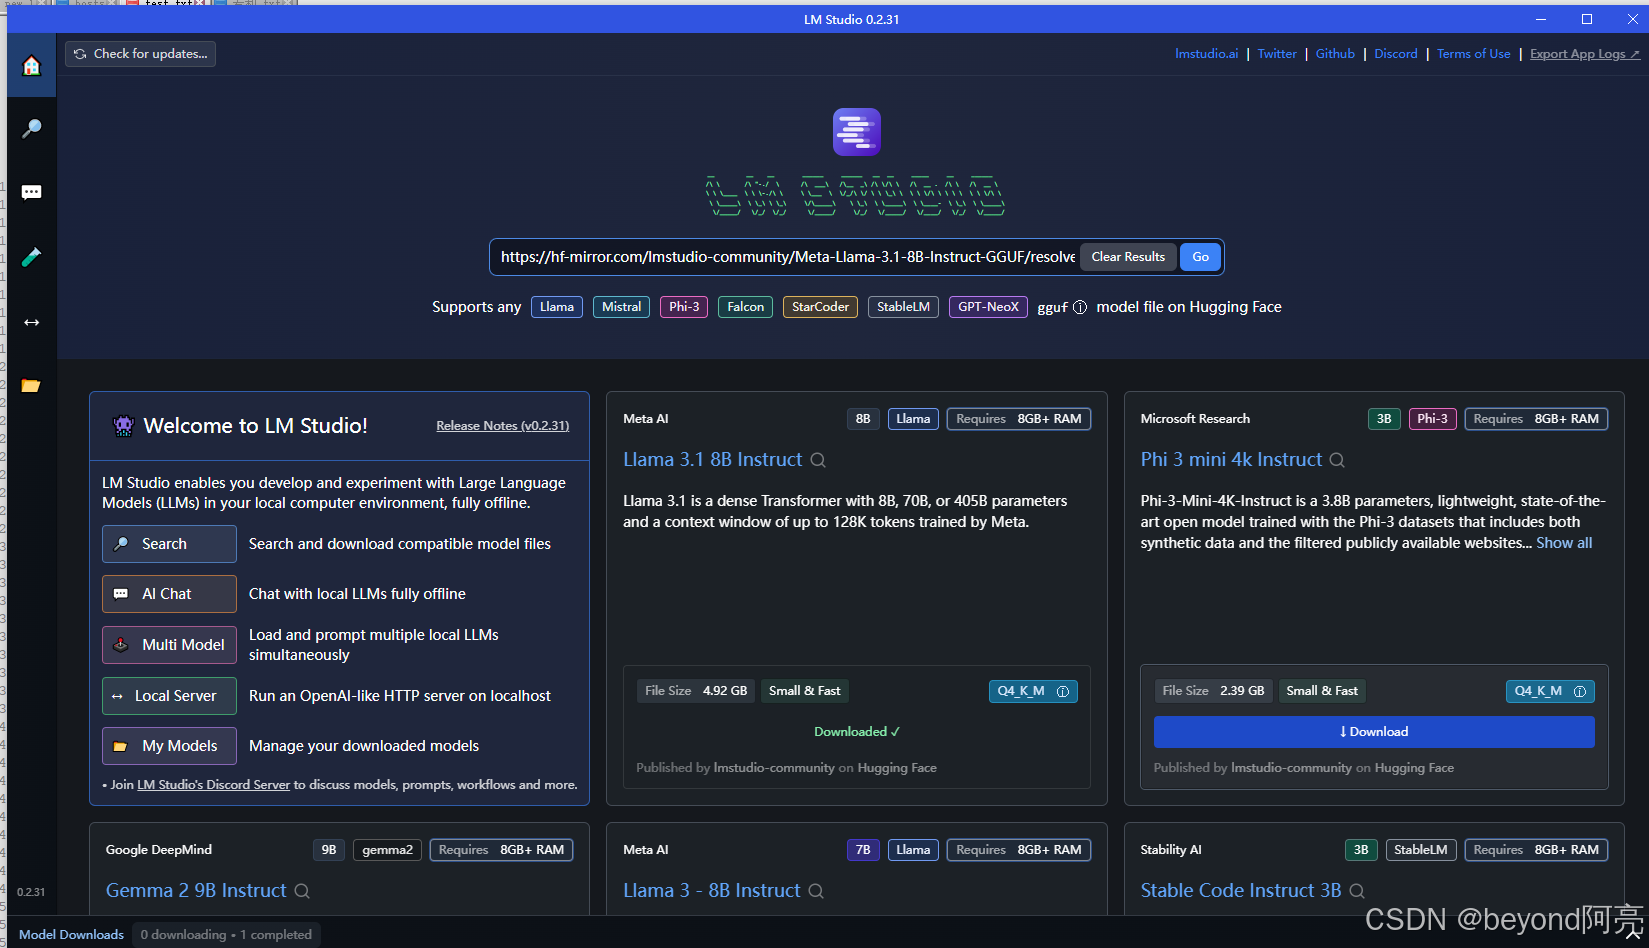
Task: Click the My Models button in the Welcome panel
Action: click(x=169, y=746)
